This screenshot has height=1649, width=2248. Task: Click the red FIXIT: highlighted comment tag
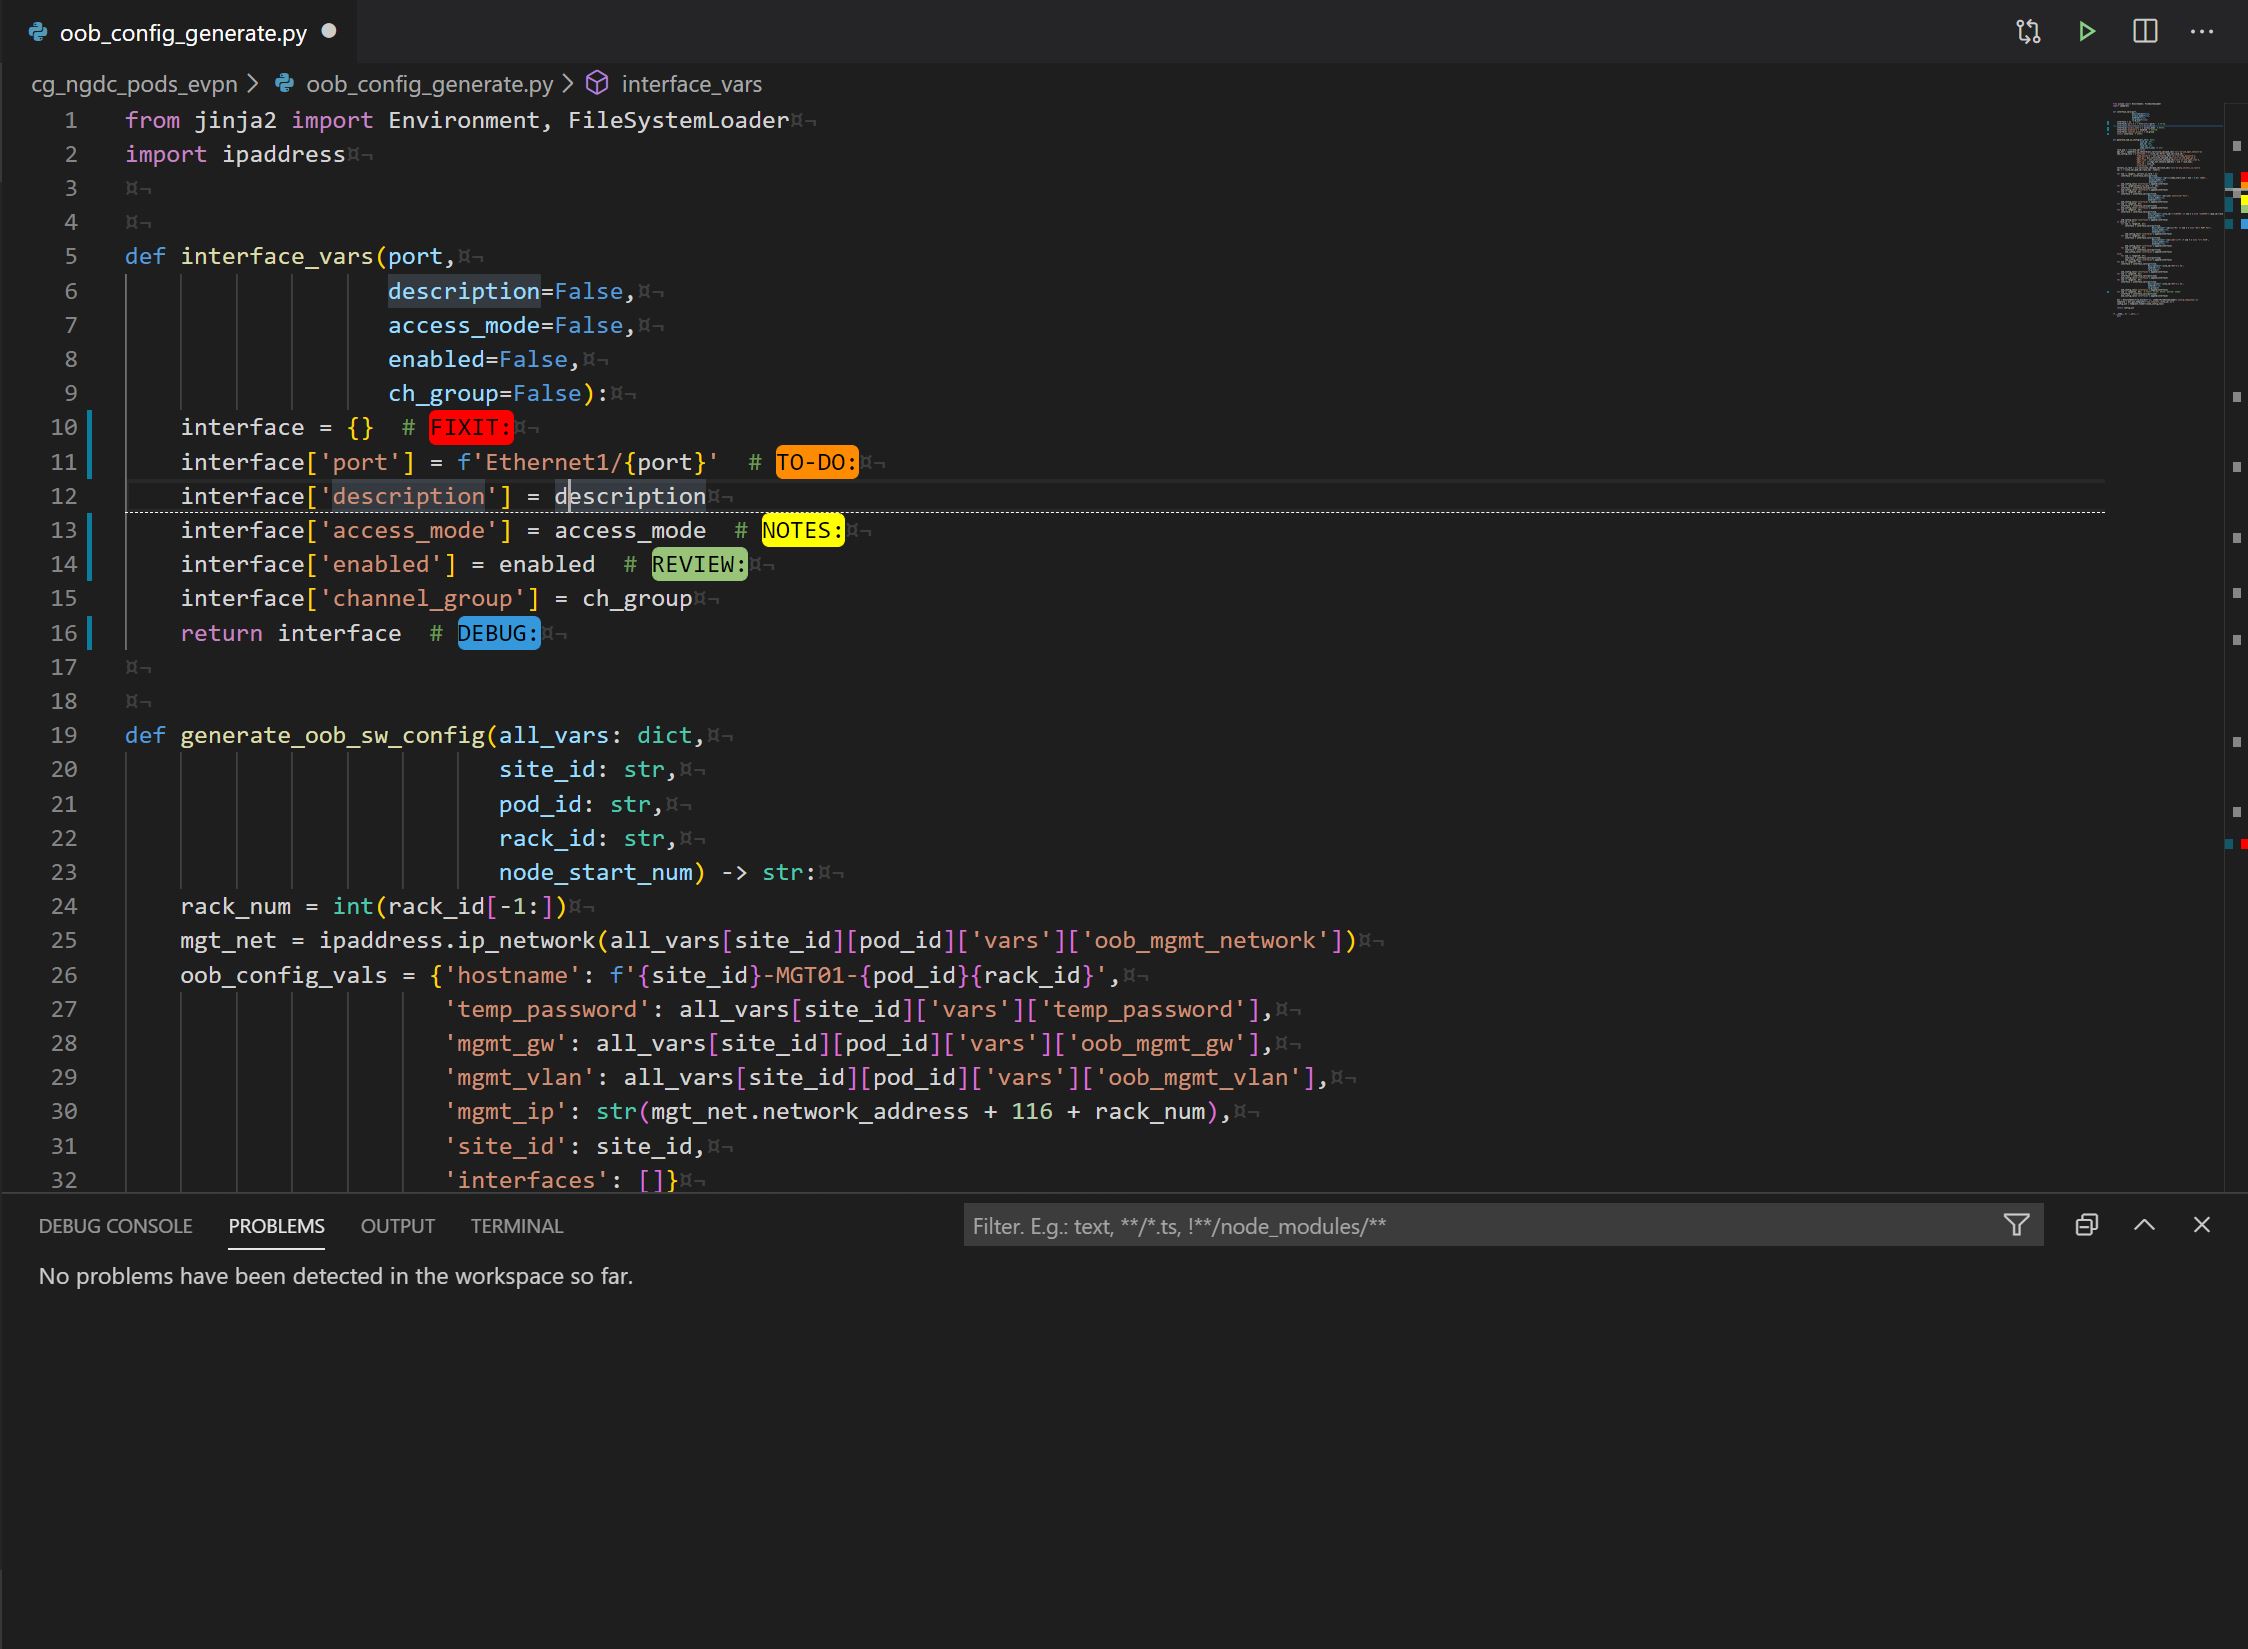(x=470, y=428)
